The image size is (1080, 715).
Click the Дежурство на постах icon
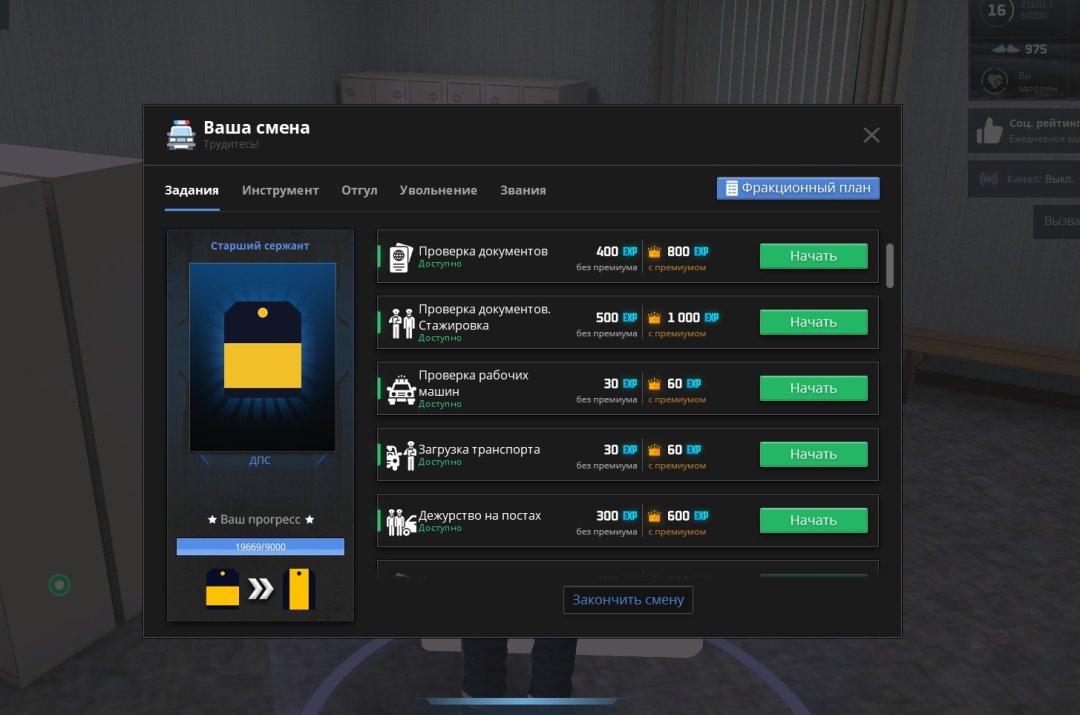coord(401,521)
